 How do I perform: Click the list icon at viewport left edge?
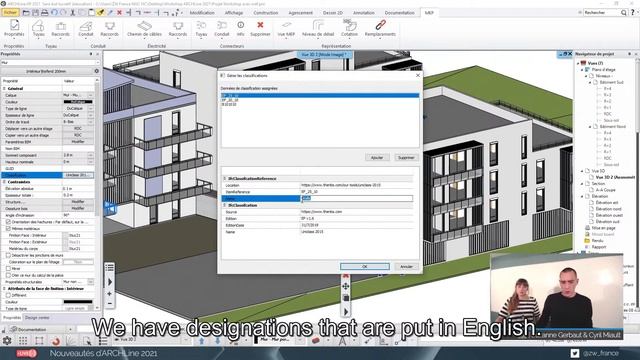click(109, 268)
